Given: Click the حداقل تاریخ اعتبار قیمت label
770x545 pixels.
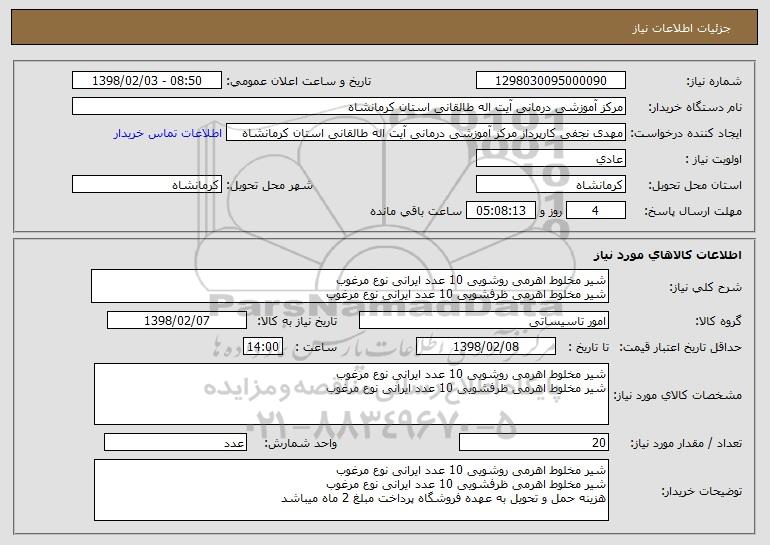Looking at the screenshot, I should coord(680,348).
